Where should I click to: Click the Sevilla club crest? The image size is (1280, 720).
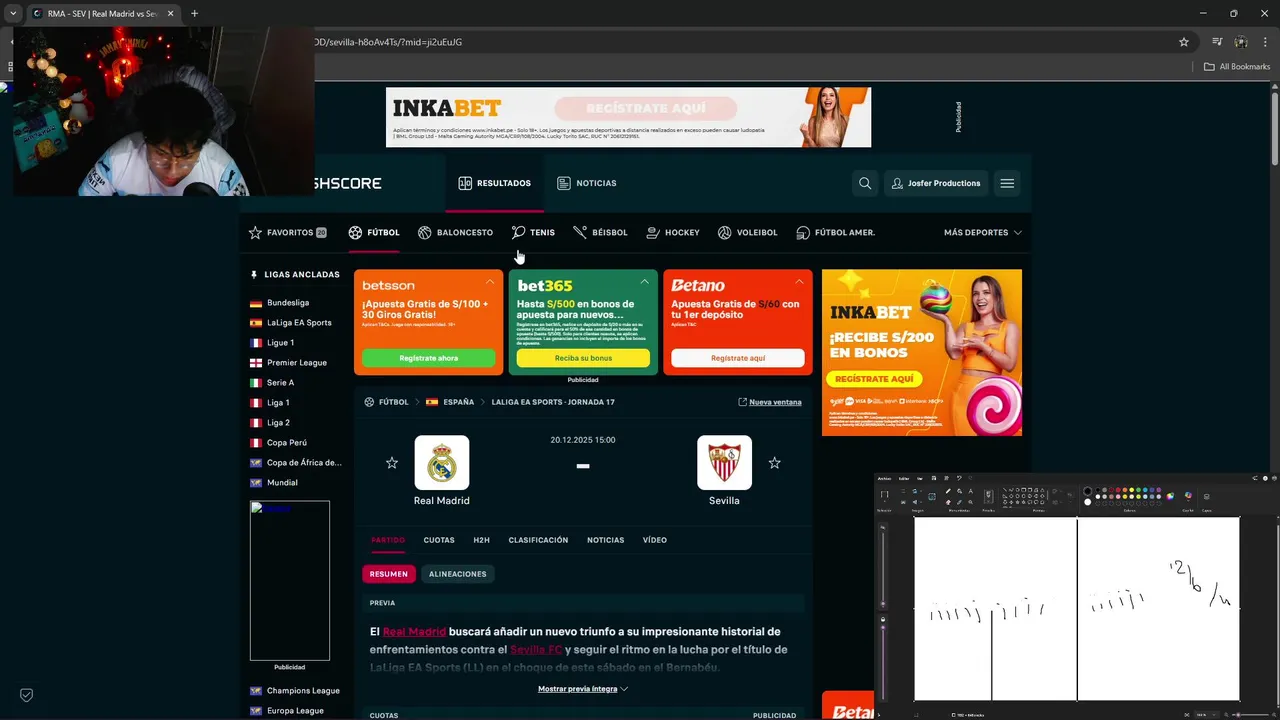(724, 463)
